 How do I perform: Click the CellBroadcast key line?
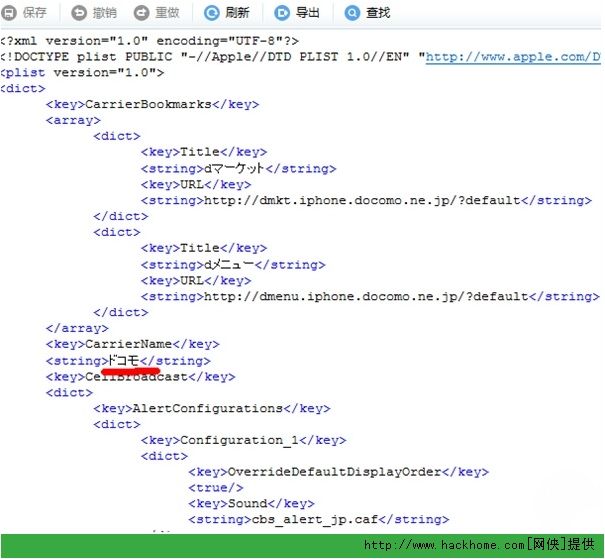[140, 377]
